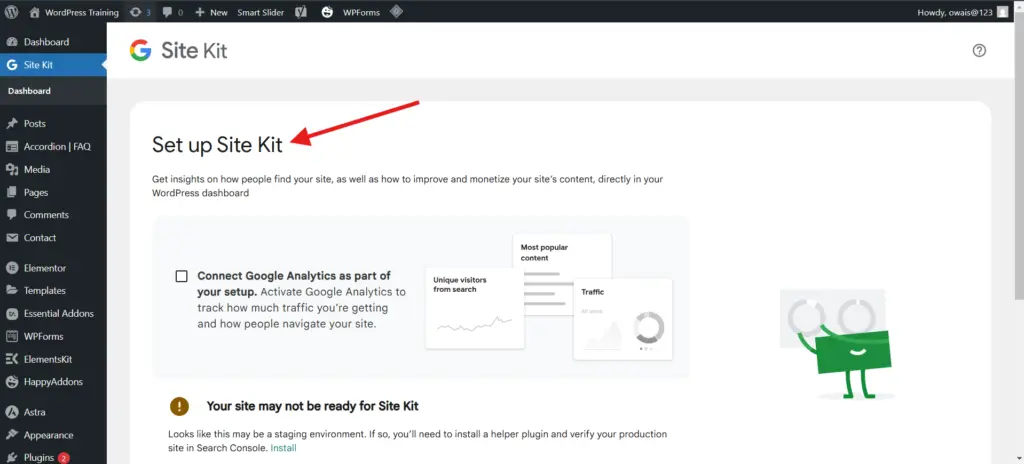Click the Install helper plugin link

click(283, 448)
